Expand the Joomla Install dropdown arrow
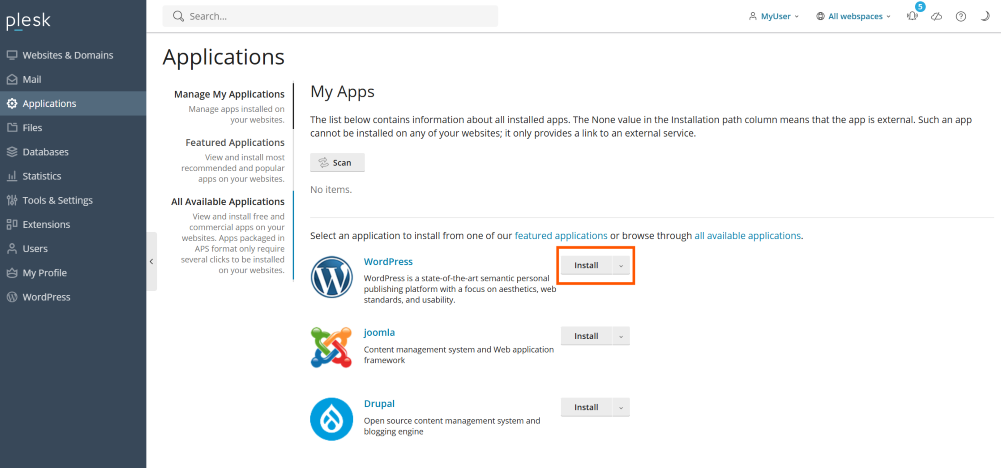Image resolution: width=1001 pixels, height=468 pixels. [x=621, y=336]
